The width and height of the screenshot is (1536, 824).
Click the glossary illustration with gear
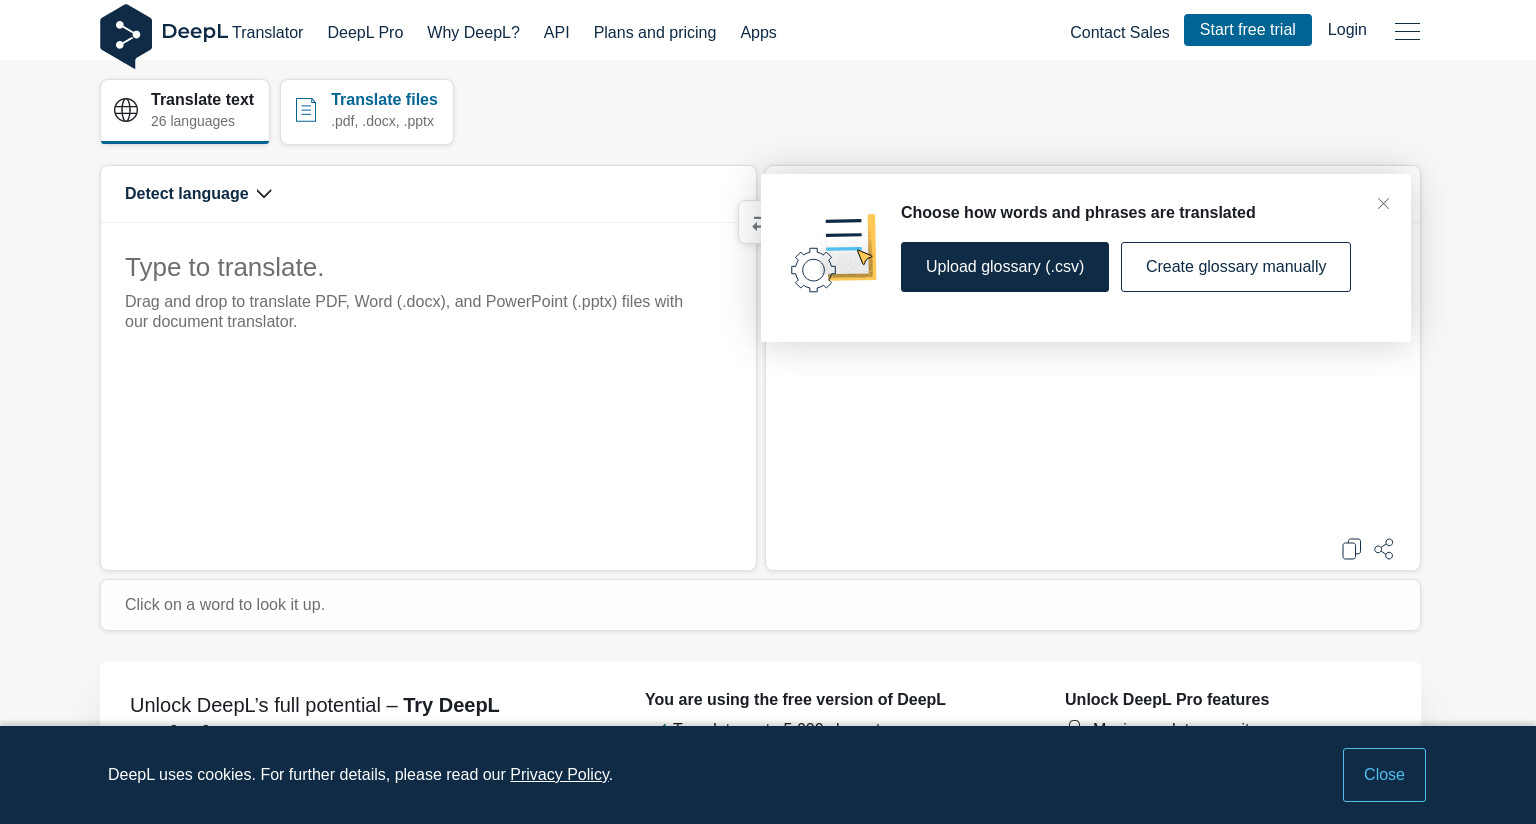click(x=834, y=253)
